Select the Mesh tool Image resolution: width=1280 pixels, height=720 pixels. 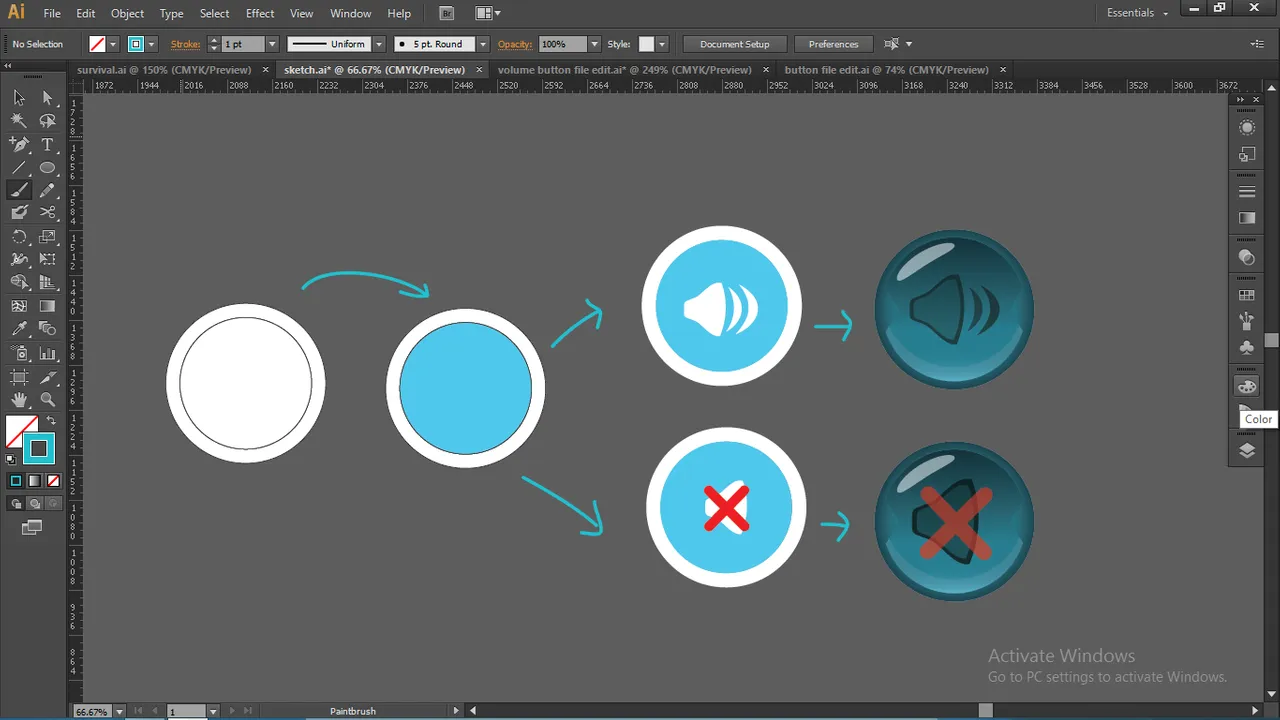(19, 306)
